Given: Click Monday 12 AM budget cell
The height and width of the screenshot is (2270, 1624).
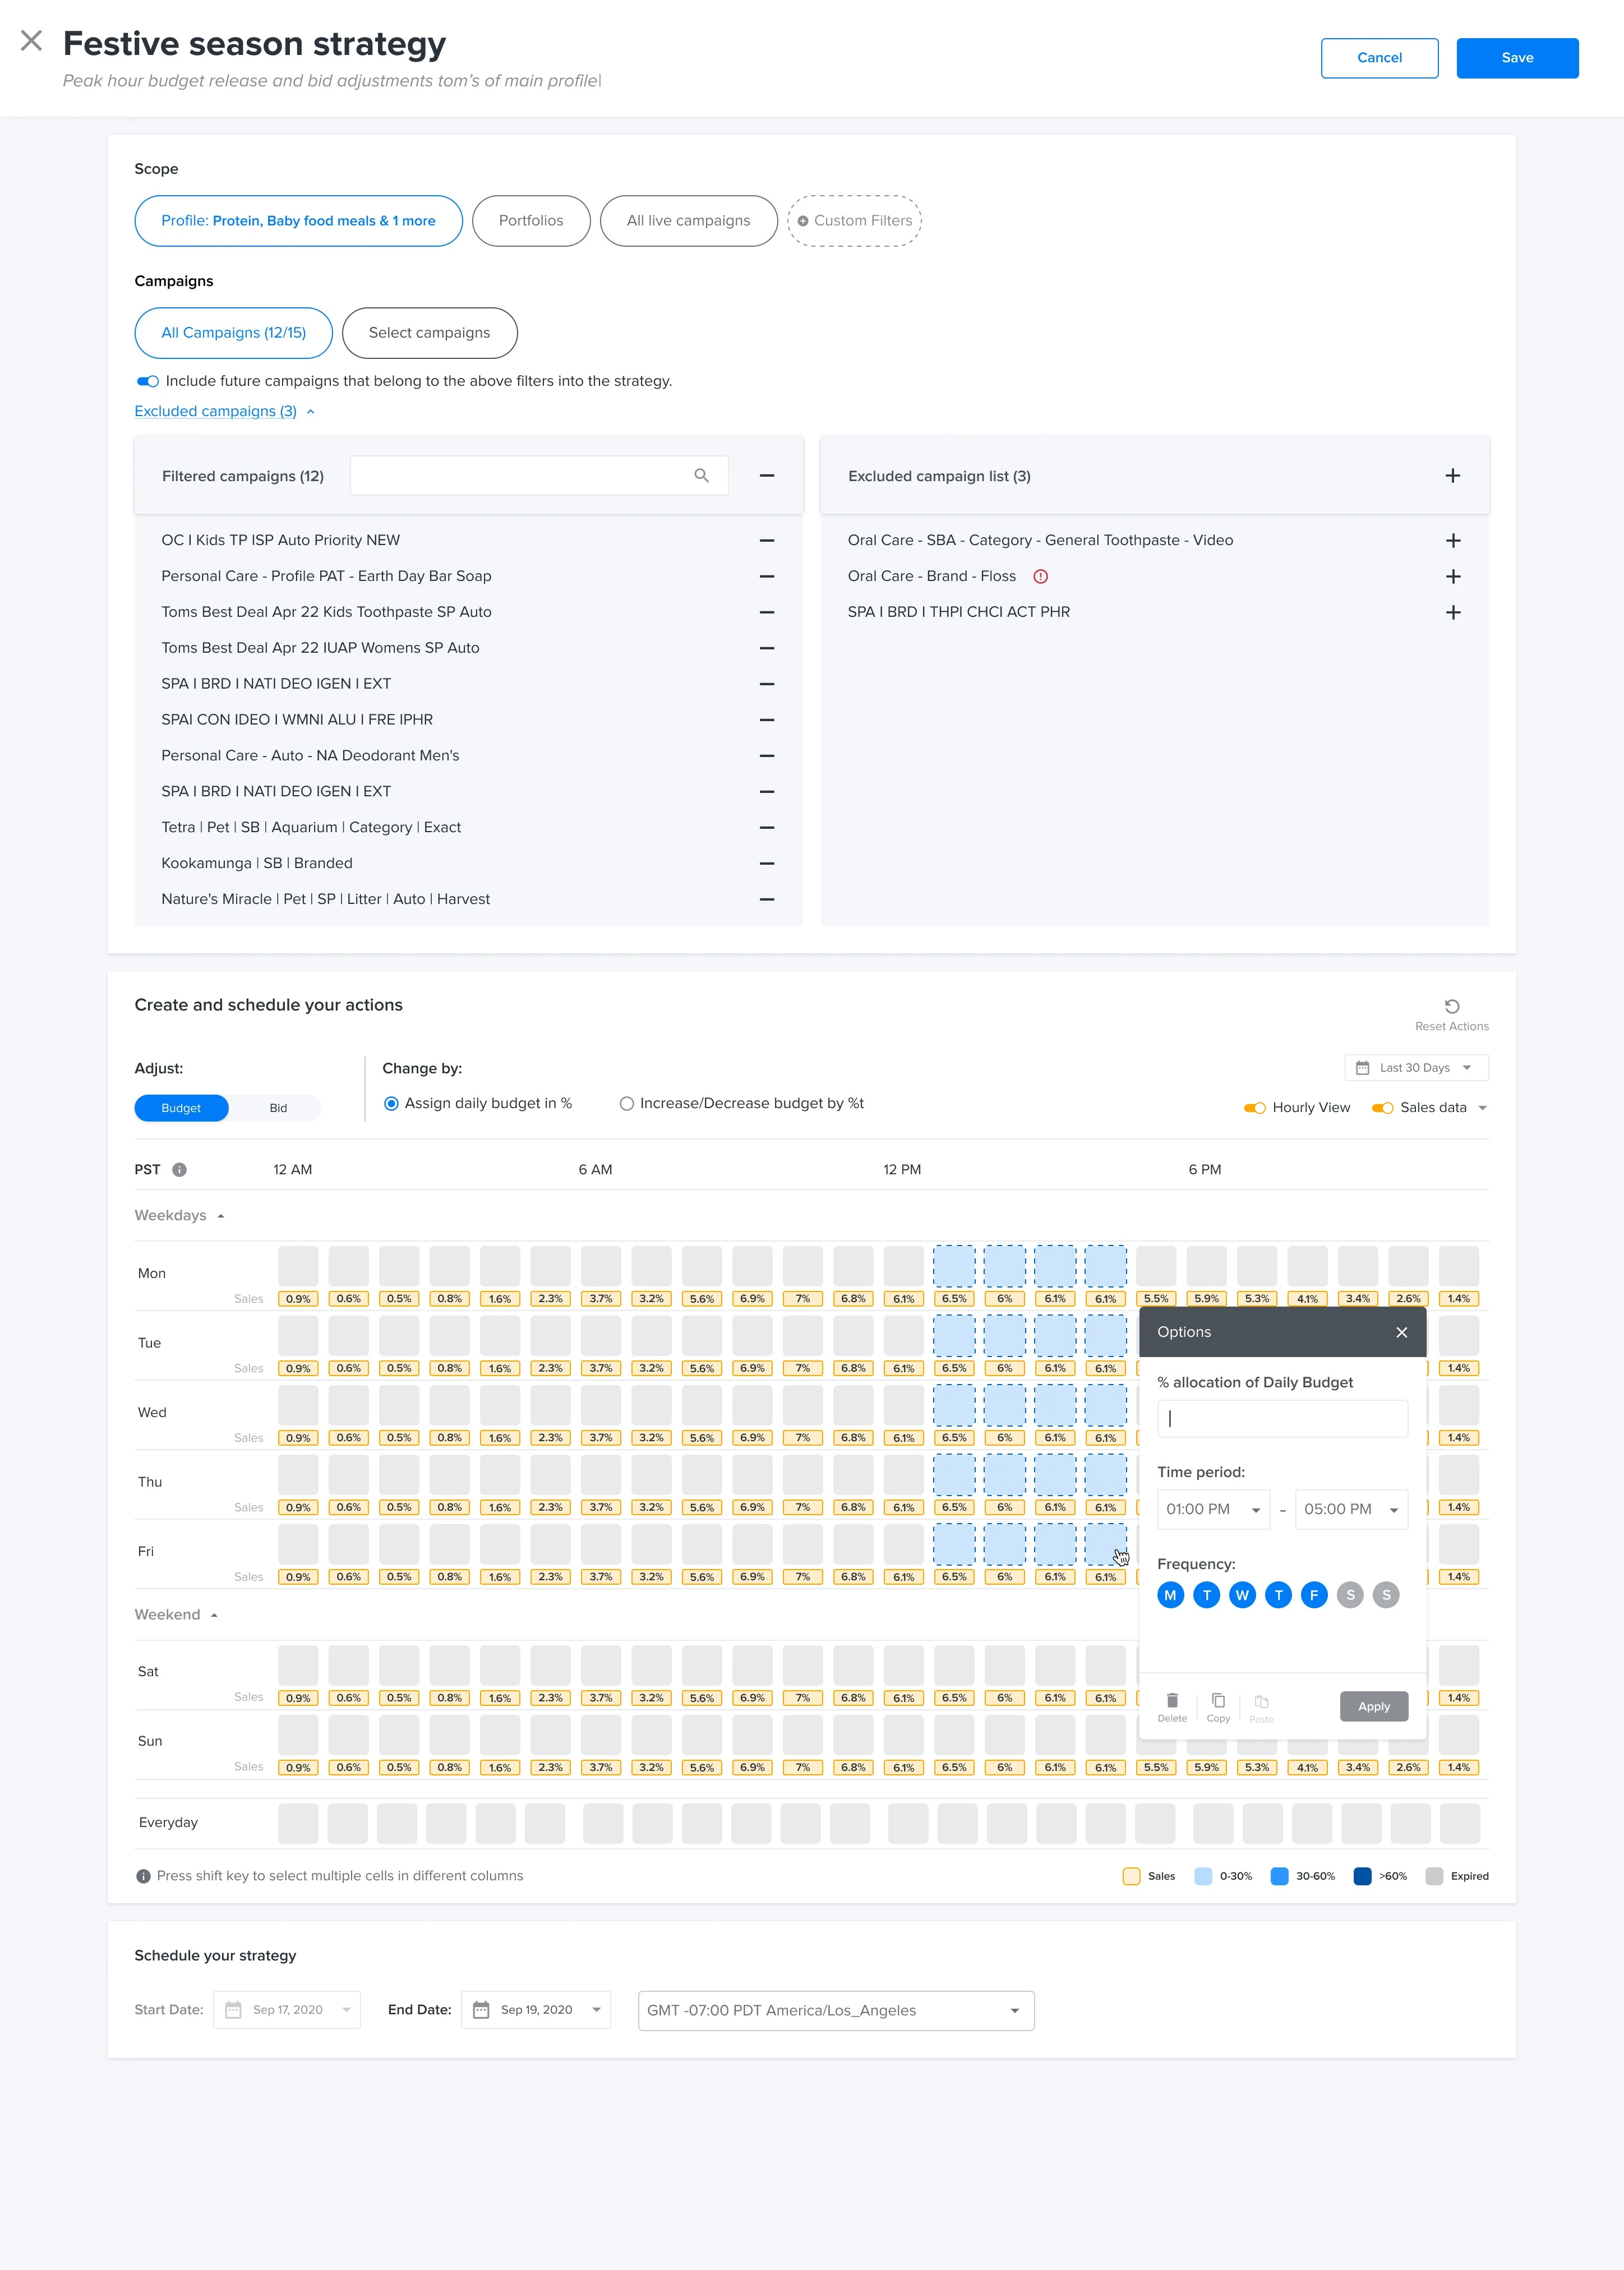Looking at the screenshot, I should tap(298, 1266).
